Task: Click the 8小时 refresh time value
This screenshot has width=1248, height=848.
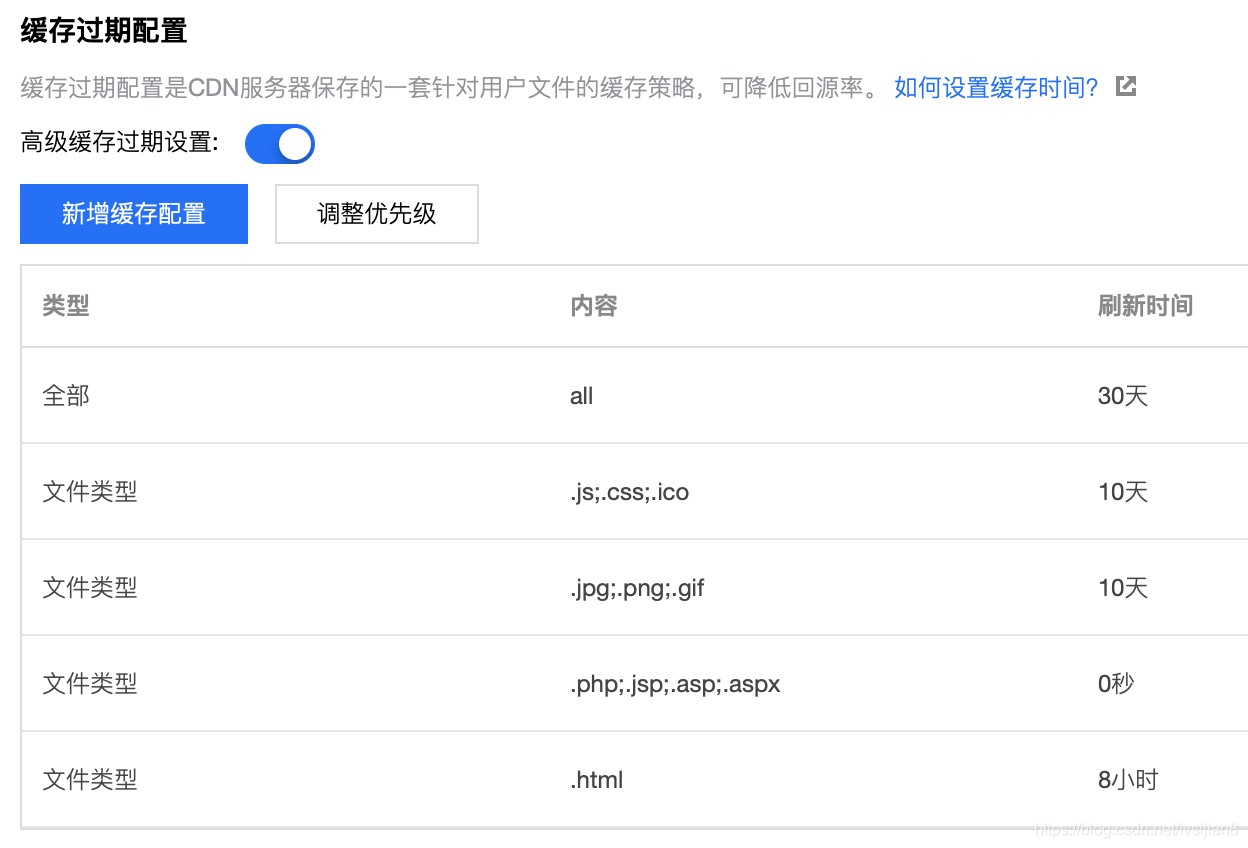Action: tap(1128, 780)
